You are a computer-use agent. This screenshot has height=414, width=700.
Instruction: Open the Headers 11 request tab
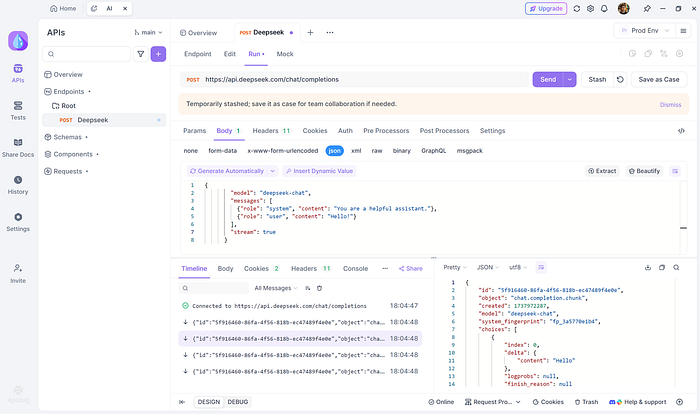[x=271, y=131]
